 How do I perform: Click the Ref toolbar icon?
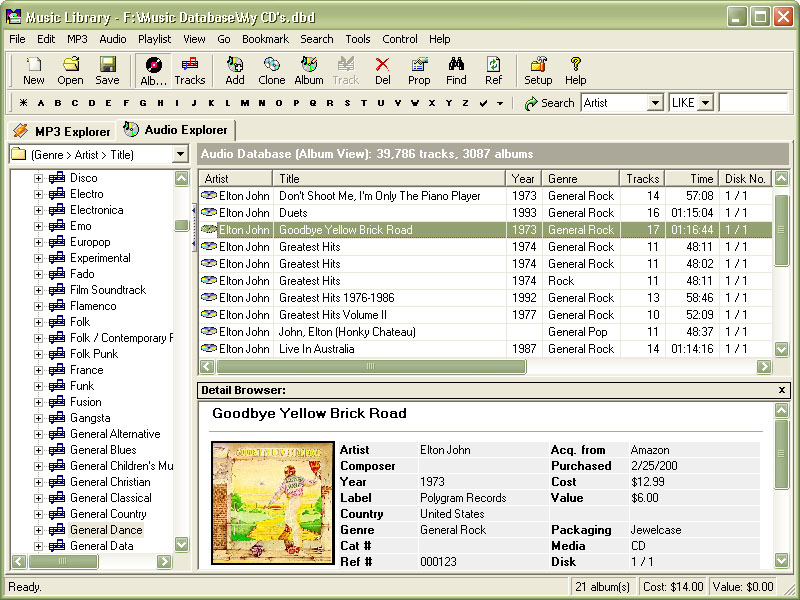pos(493,70)
